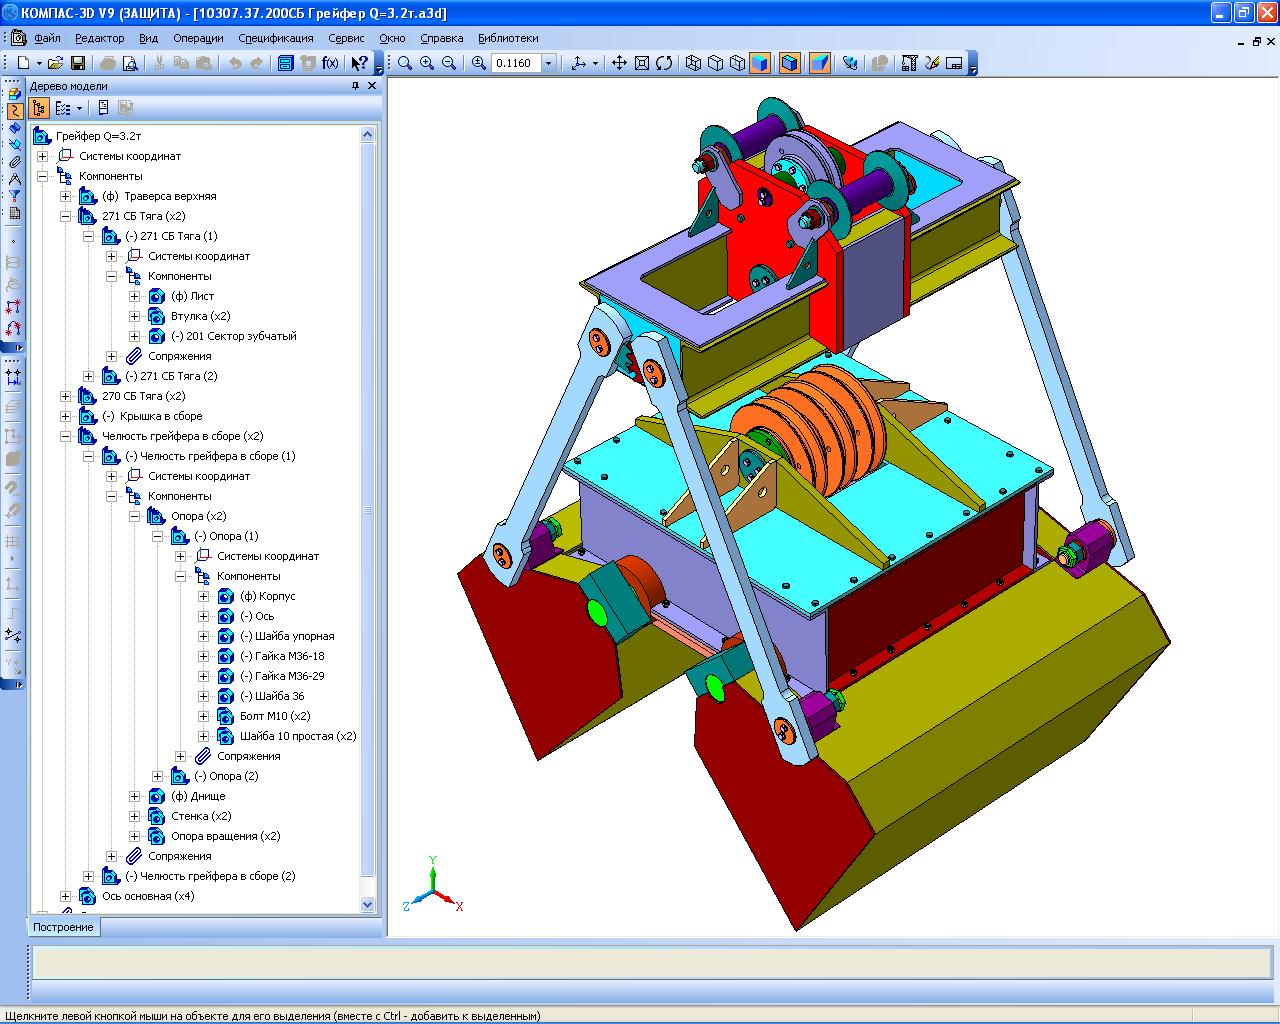Click the model tree vertical scrollbar
This screenshot has width=1280, height=1024.
click(367, 520)
